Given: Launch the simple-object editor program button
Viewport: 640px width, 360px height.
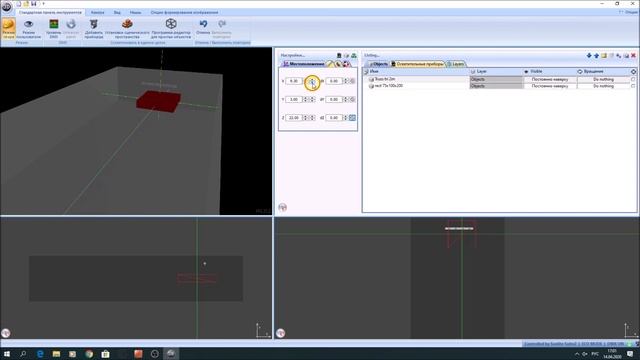Looking at the screenshot, I should click(x=171, y=29).
